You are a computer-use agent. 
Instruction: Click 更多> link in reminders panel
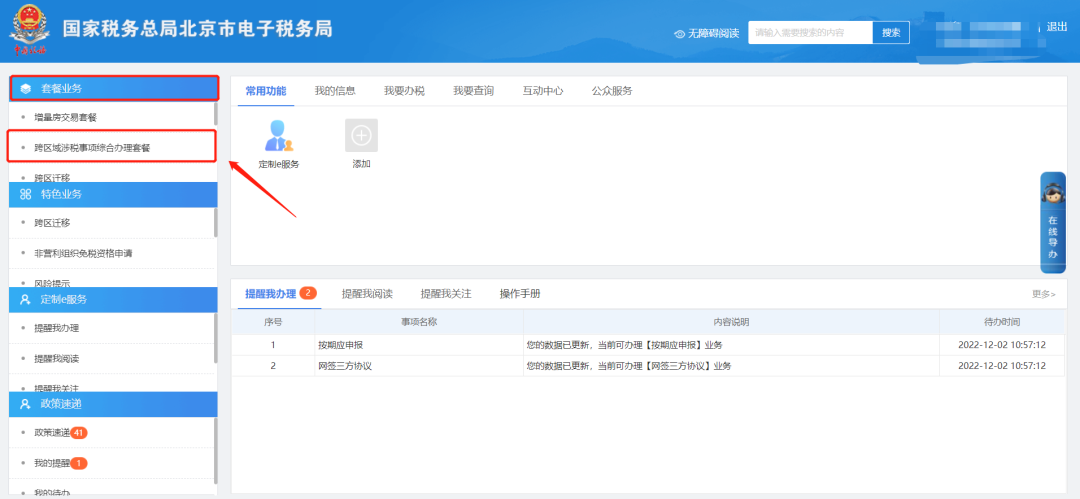pyautogui.click(x=1043, y=294)
